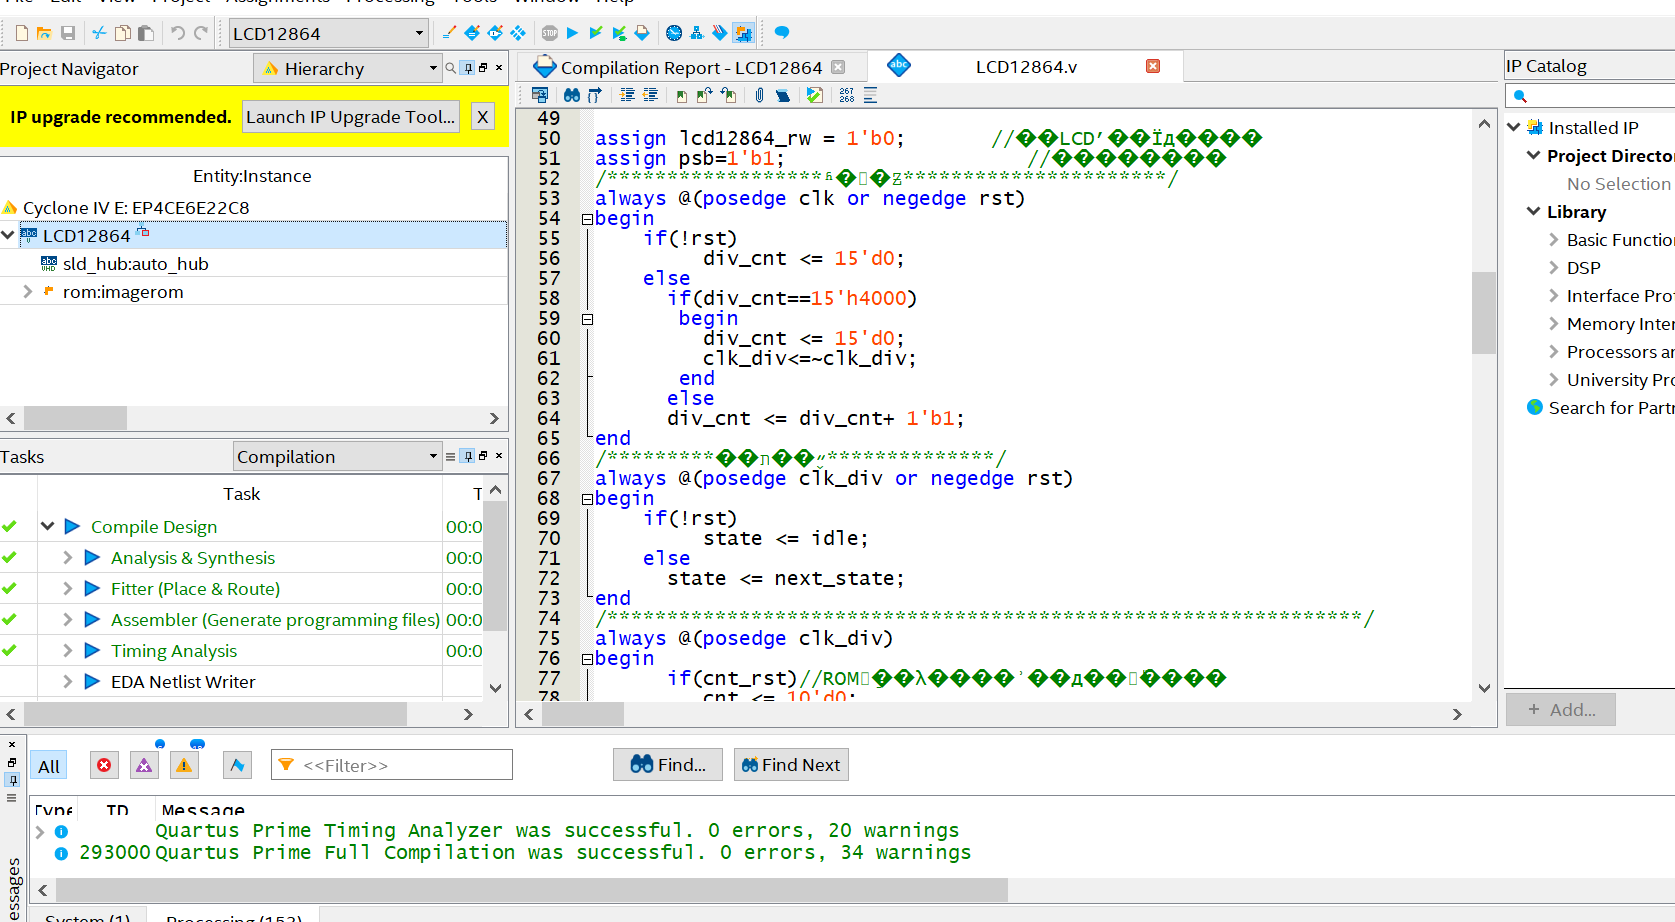Open Platform Designer icon in toolbar
Image resolution: width=1675 pixels, height=922 pixels.
[743, 33]
